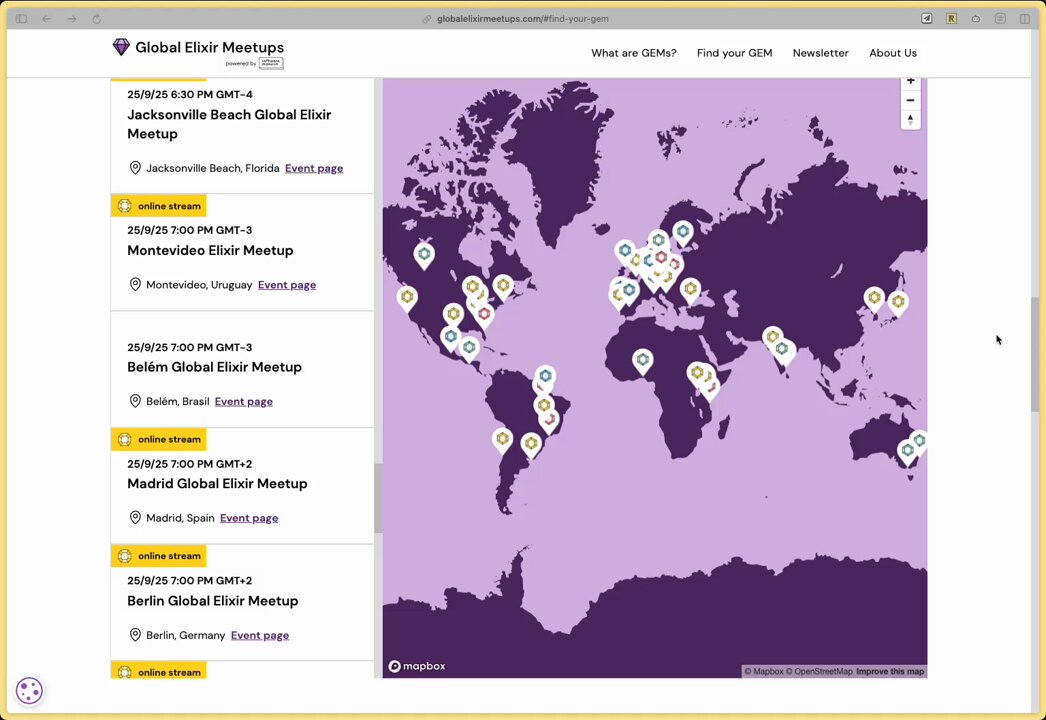The height and width of the screenshot is (720, 1046).
Task: Click the Global Elixir Meetups site title
Action: pos(209,47)
